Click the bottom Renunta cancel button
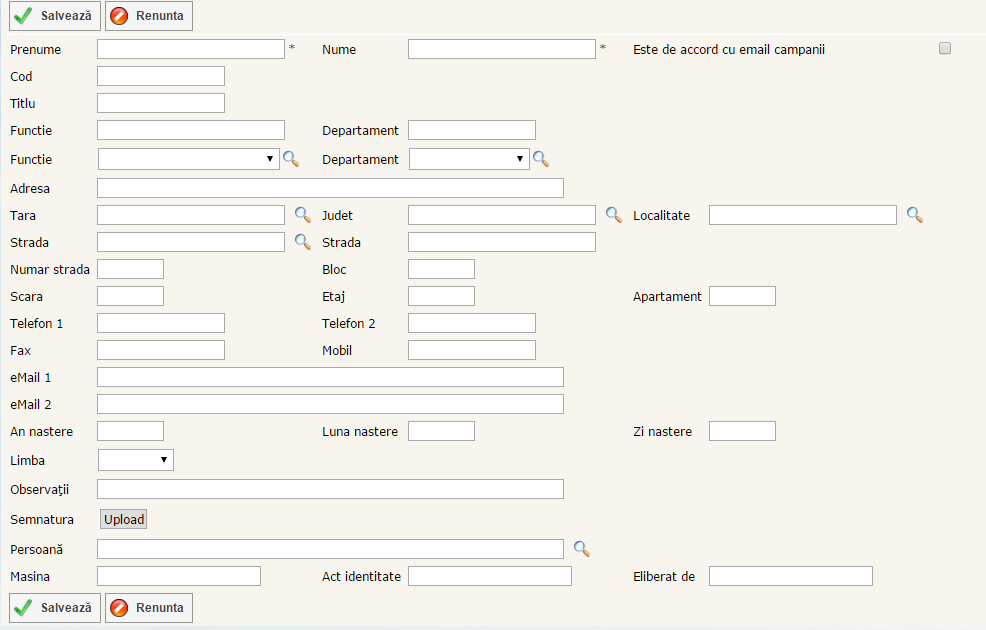 click(x=149, y=608)
